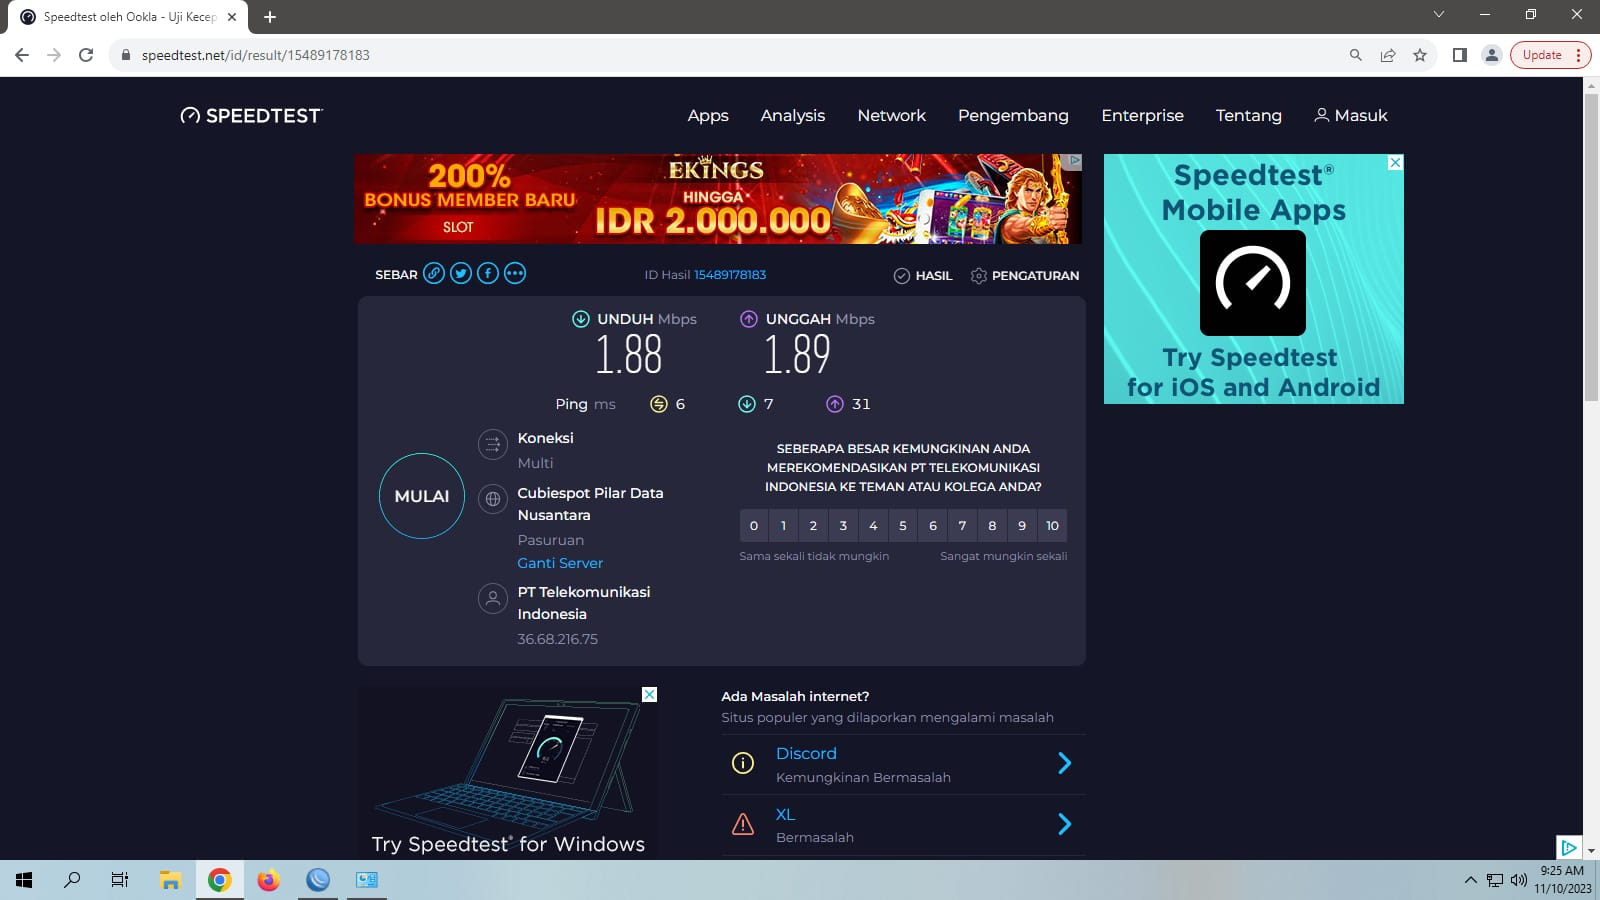Open File Explorer from the taskbar
Image resolution: width=1600 pixels, height=900 pixels.
pyautogui.click(x=170, y=880)
